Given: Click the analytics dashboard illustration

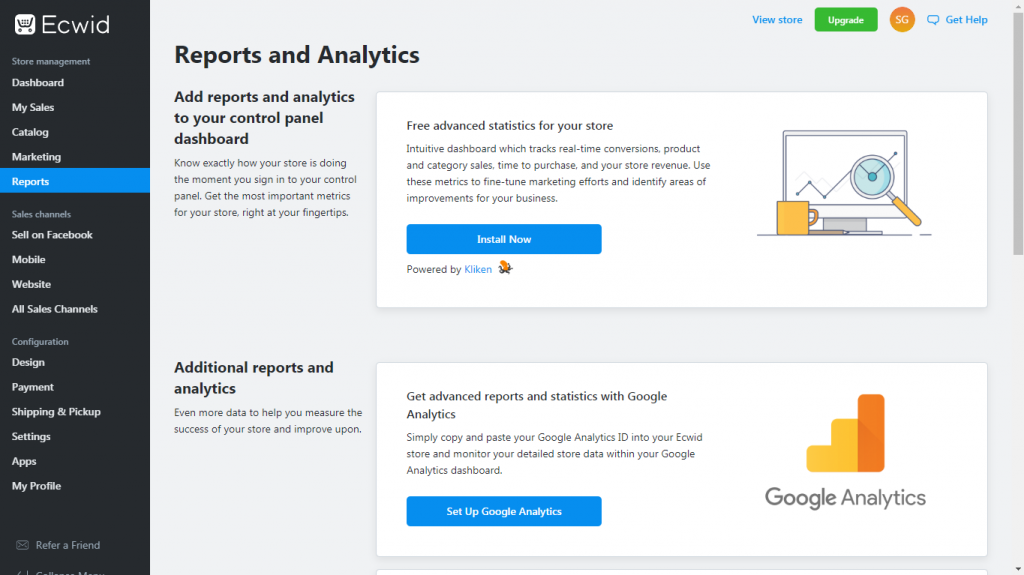Looking at the screenshot, I should tap(844, 183).
